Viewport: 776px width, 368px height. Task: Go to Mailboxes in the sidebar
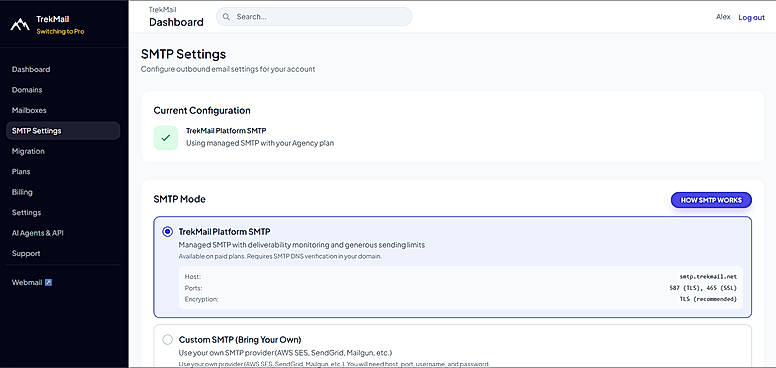click(29, 110)
